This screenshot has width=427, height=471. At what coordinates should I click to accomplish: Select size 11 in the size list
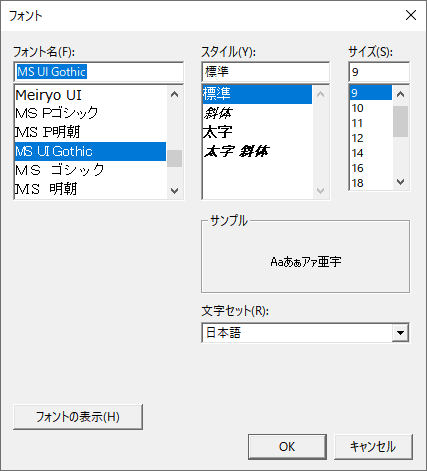pos(371,123)
